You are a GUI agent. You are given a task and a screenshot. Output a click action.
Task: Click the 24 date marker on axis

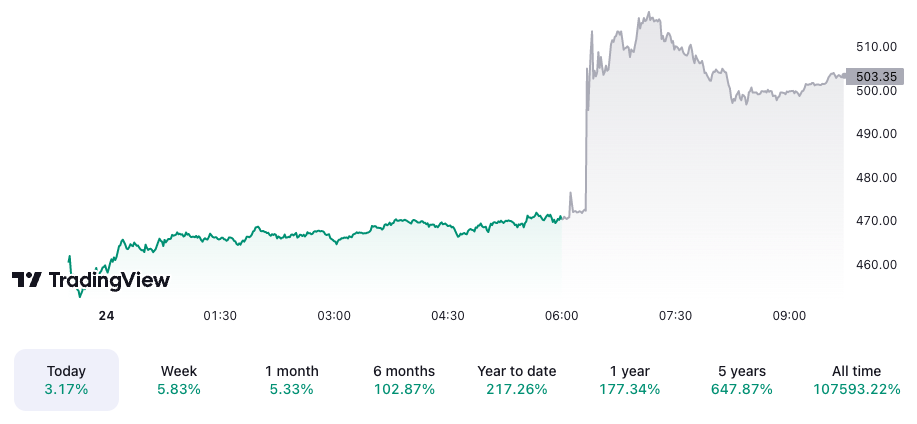[x=107, y=316]
